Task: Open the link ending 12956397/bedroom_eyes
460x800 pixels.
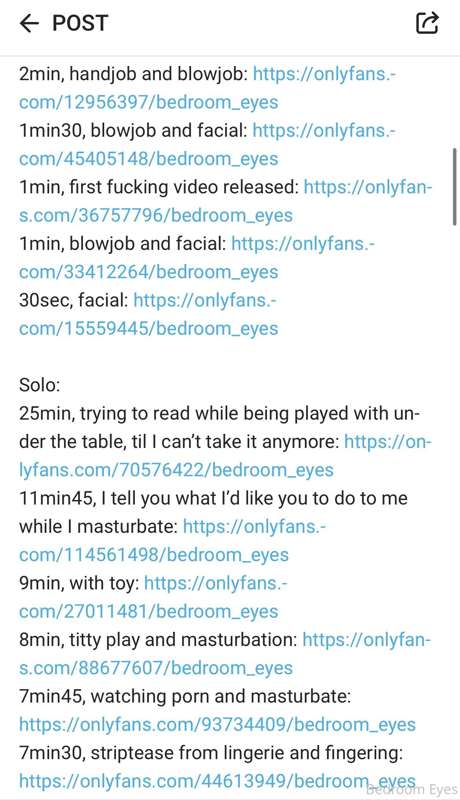Action: (148, 102)
